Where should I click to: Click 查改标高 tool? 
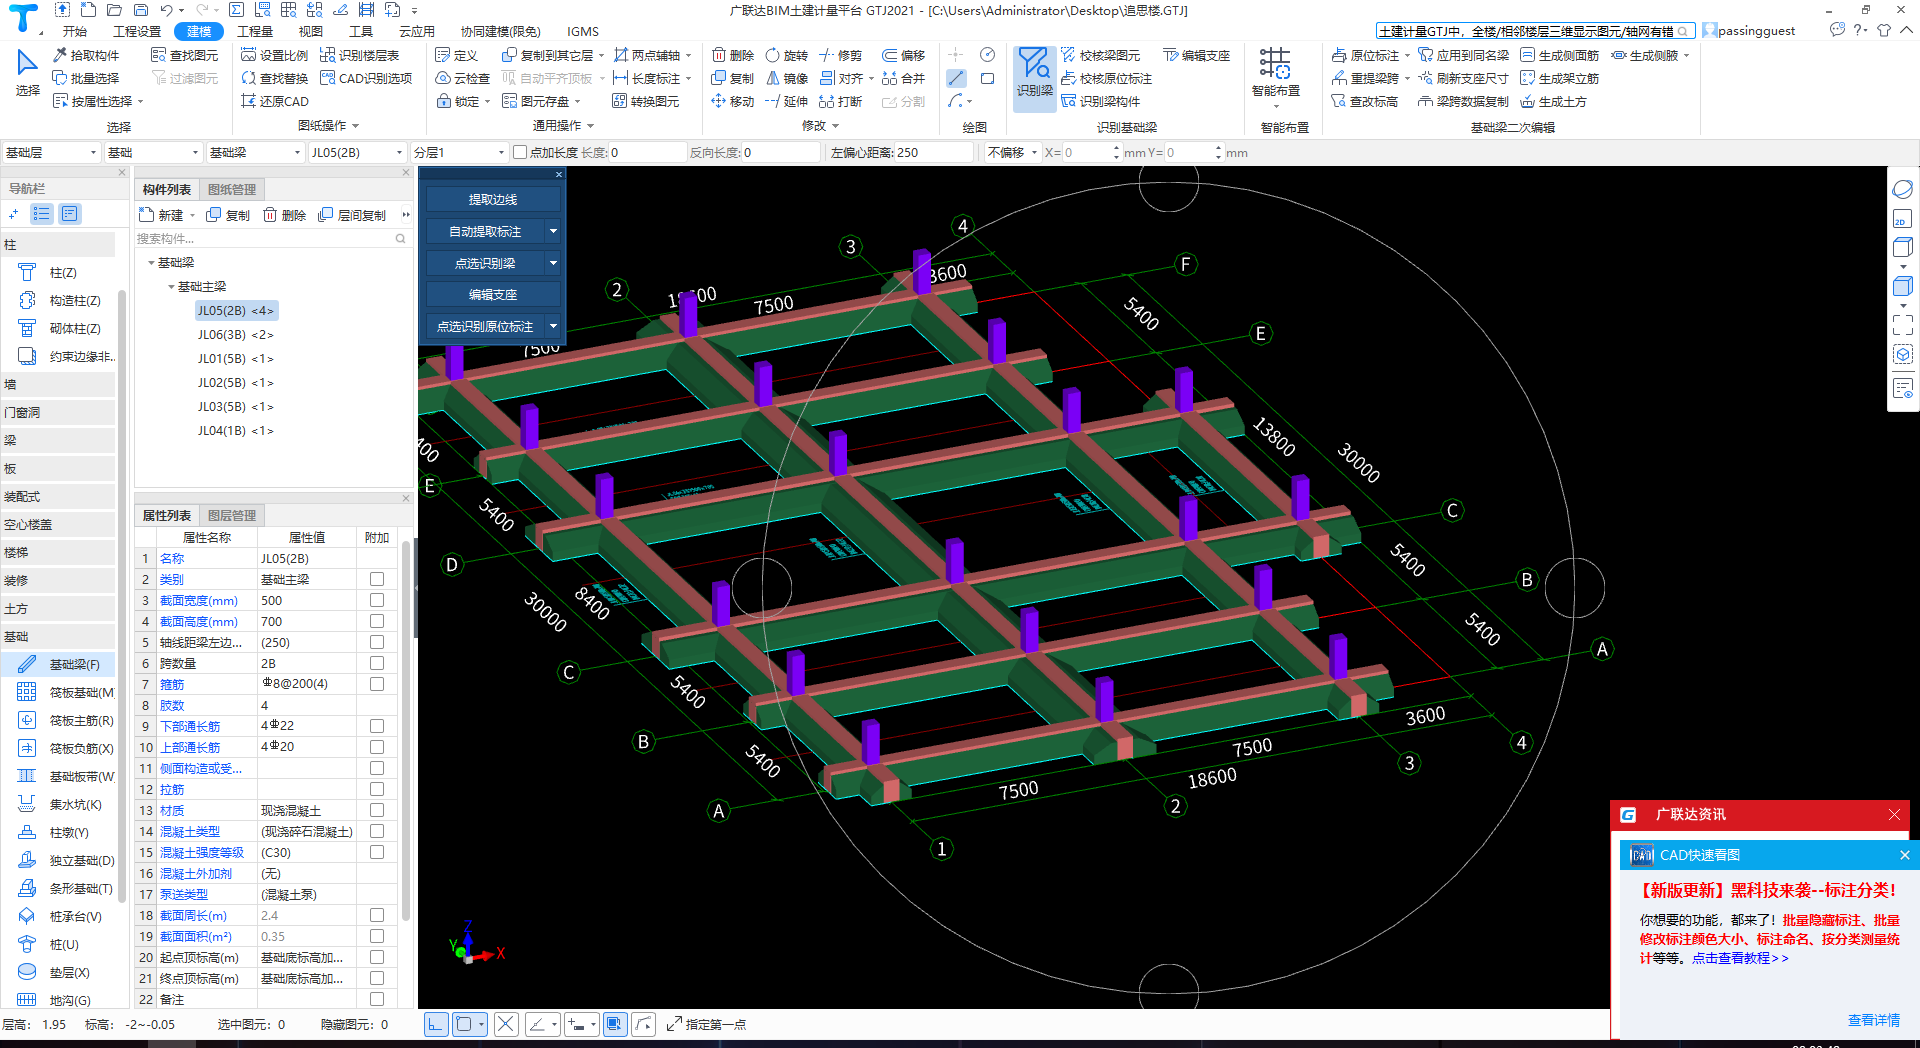(1365, 101)
